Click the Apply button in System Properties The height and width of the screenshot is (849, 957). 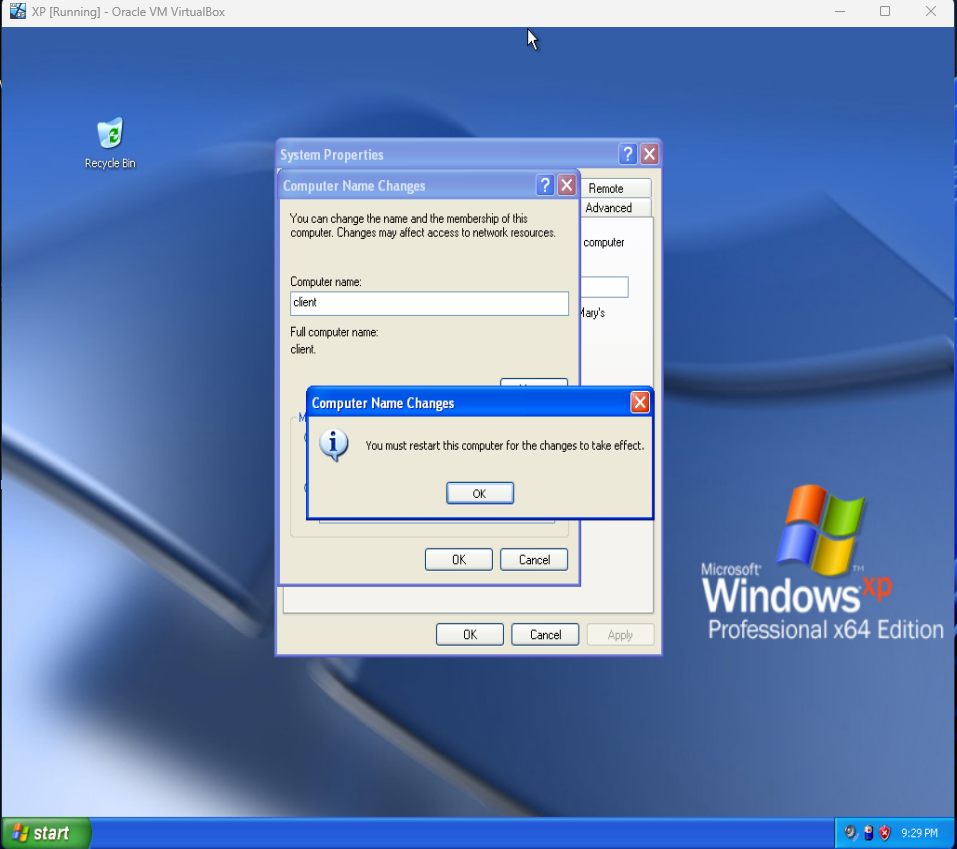(620, 635)
